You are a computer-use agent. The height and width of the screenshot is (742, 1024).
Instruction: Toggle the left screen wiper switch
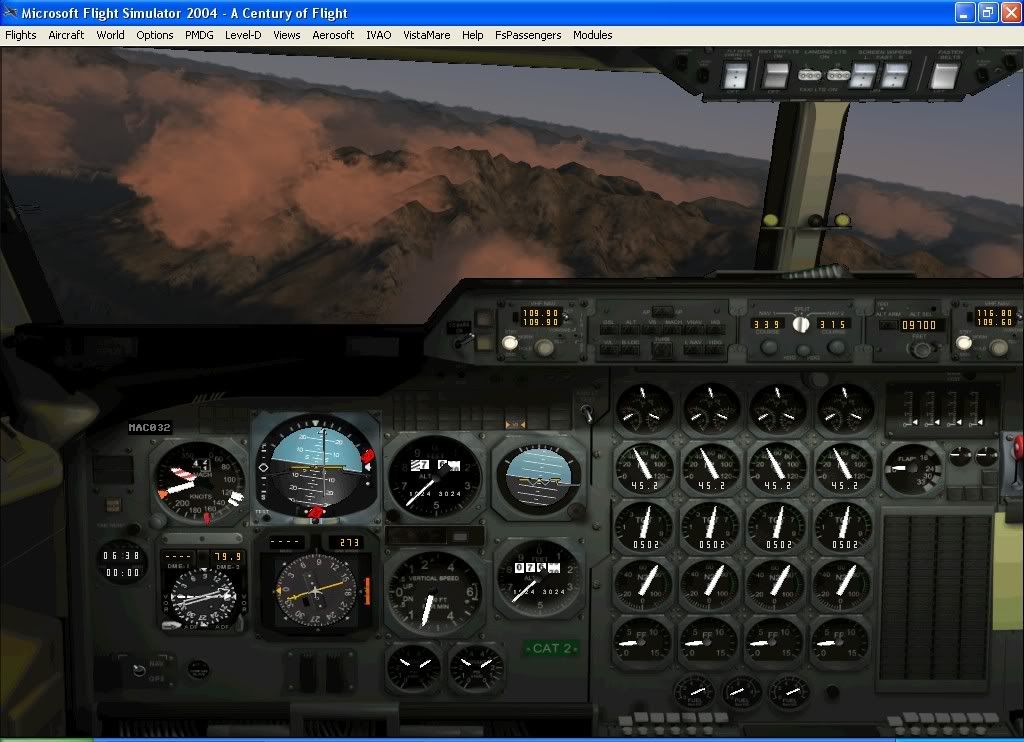coord(862,74)
